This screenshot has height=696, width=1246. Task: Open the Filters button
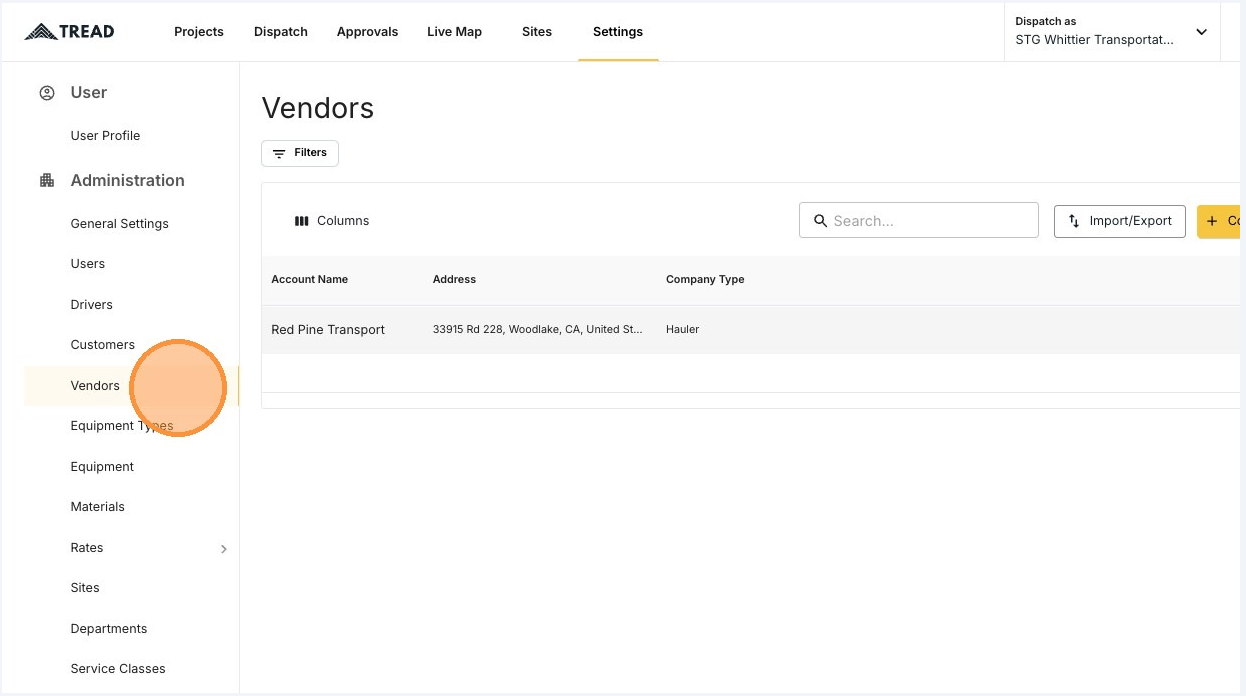(x=300, y=153)
